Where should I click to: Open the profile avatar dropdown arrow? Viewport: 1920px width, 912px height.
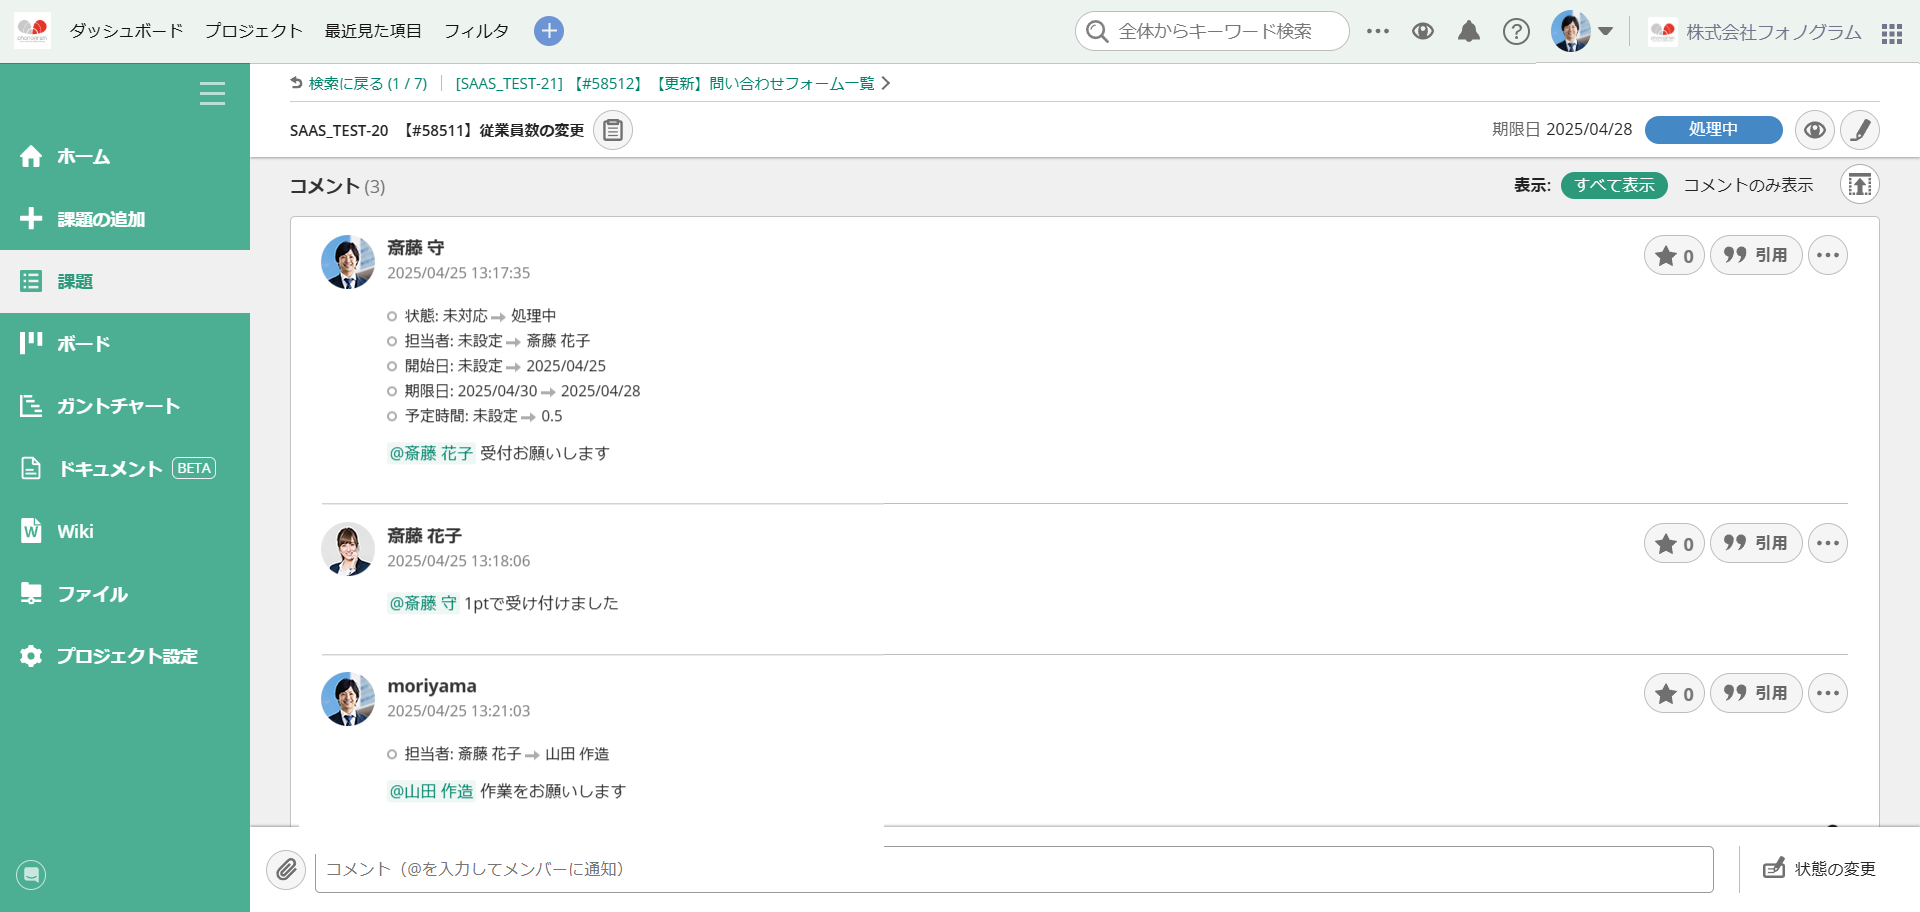click(1606, 31)
